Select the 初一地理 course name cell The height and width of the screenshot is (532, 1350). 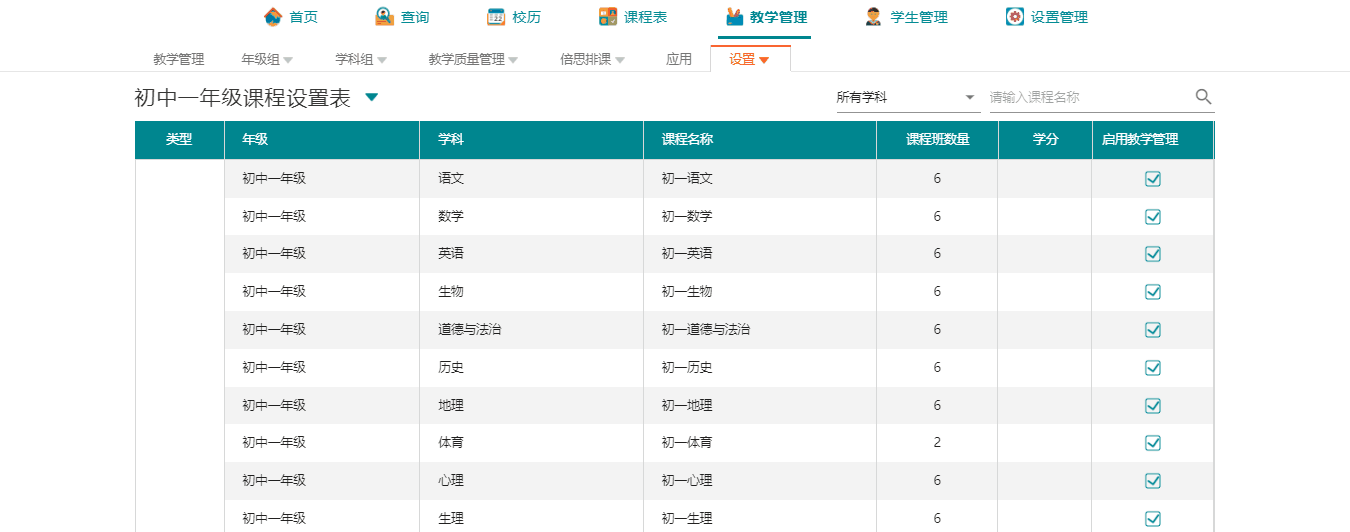pyautogui.click(x=760, y=406)
